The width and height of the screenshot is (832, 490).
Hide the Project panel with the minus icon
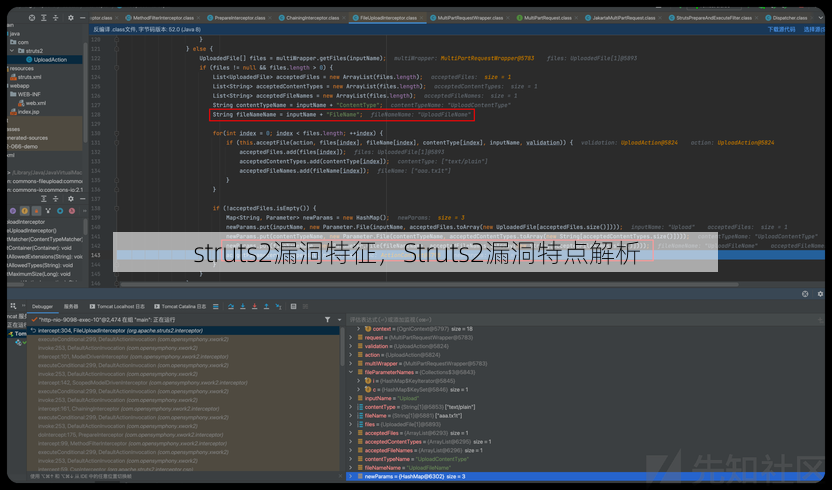[x=82, y=18]
